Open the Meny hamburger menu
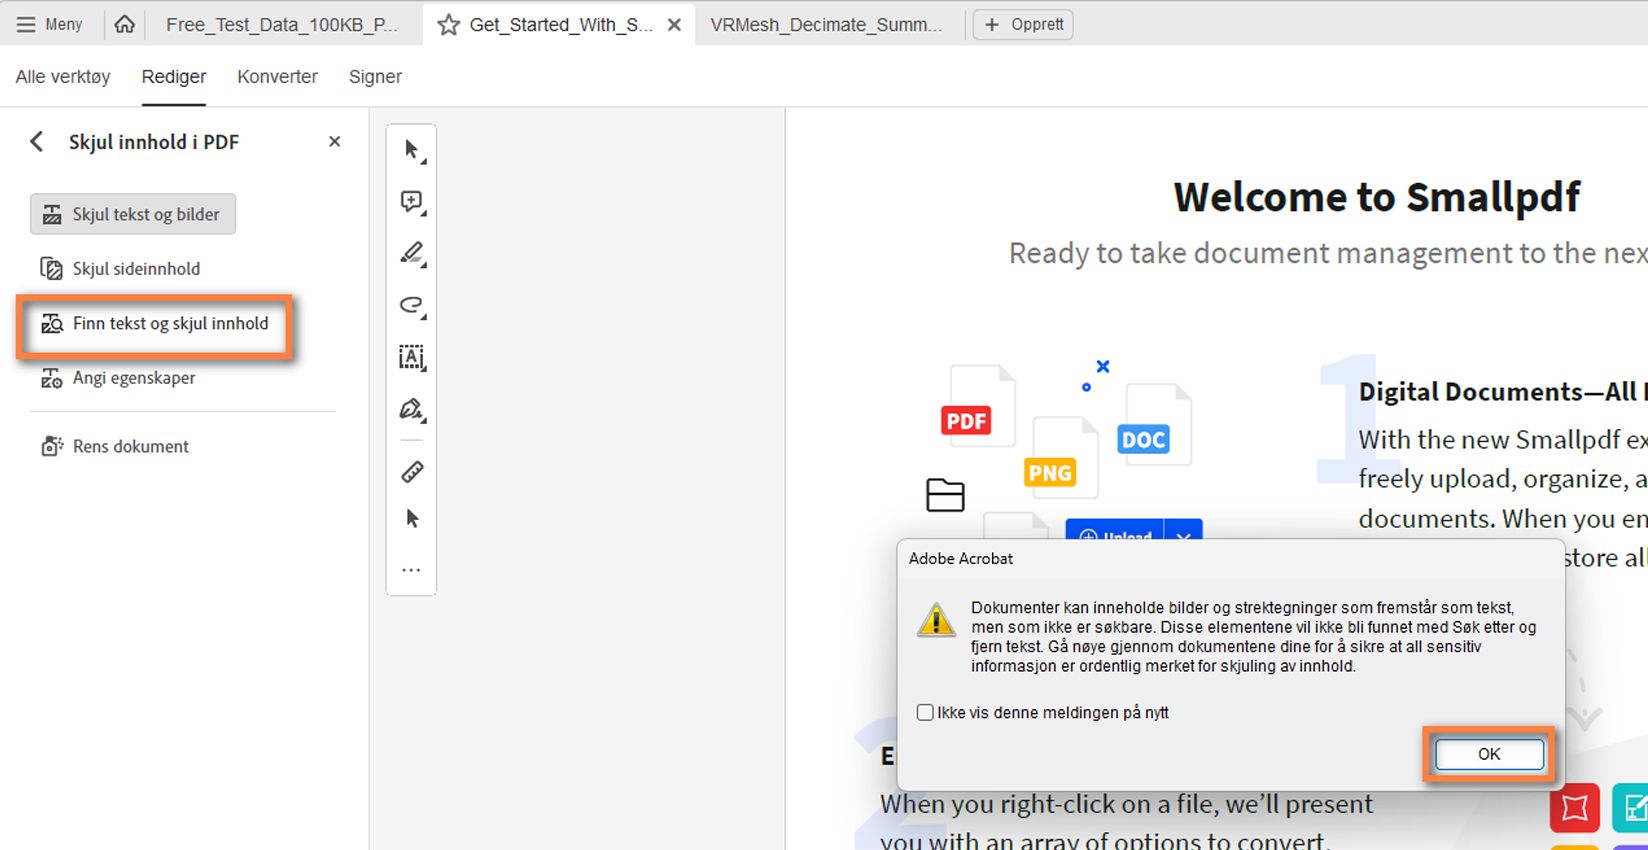Viewport: 1648px width, 850px height. coord(49,24)
